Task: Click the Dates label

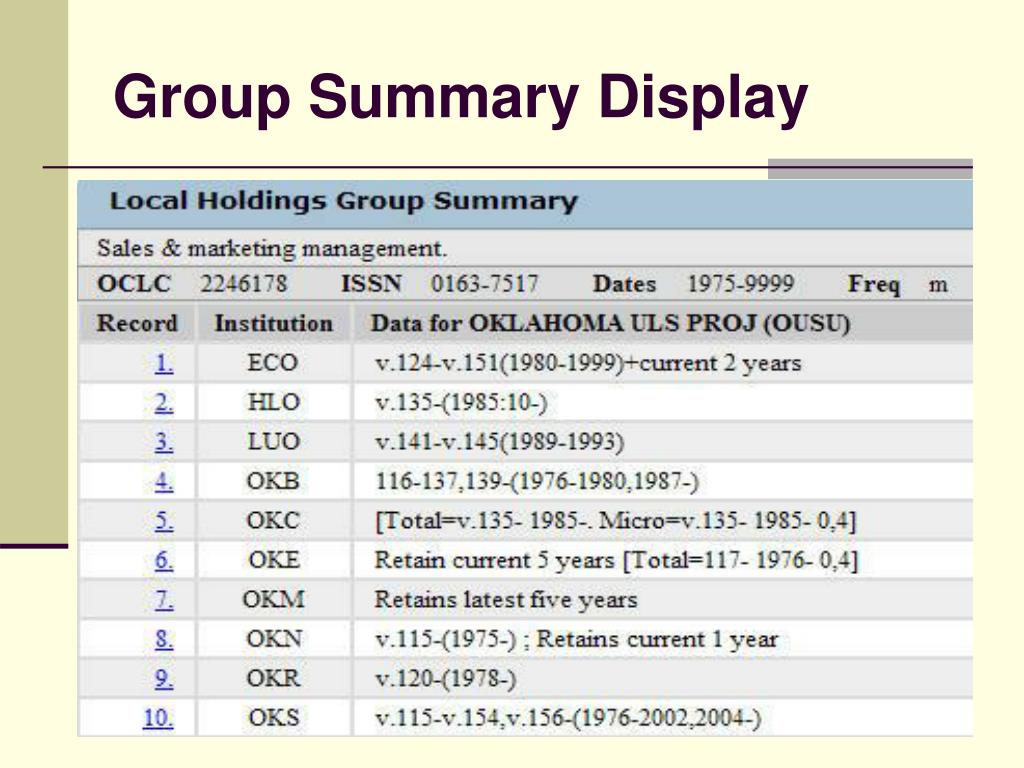Action: [624, 284]
